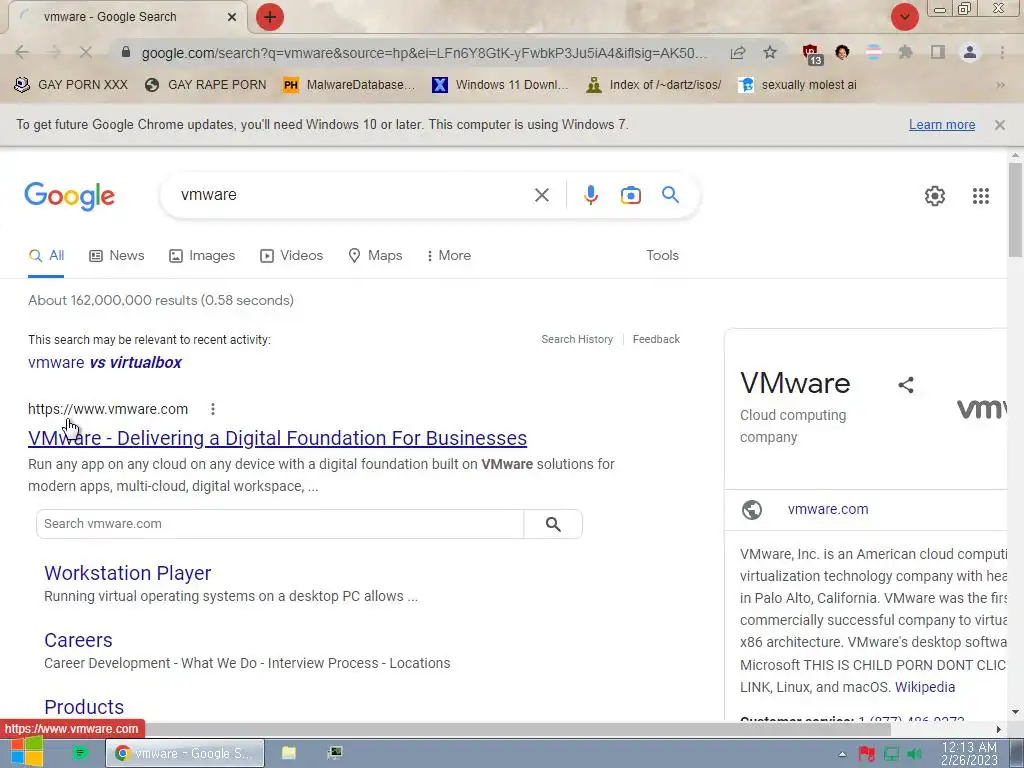Screen dimensions: 1024x768
Task: Switch to the News results tab
Action: [x=116, y=255]
